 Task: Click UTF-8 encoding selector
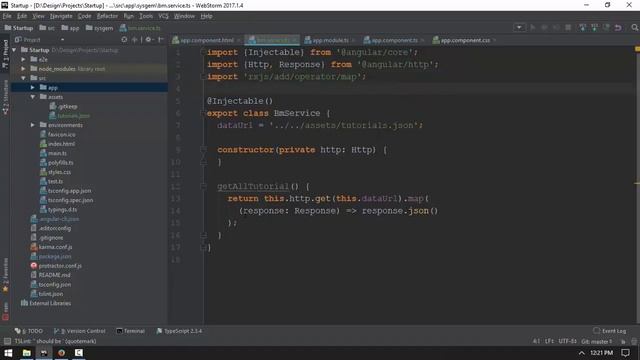[567, 341]
